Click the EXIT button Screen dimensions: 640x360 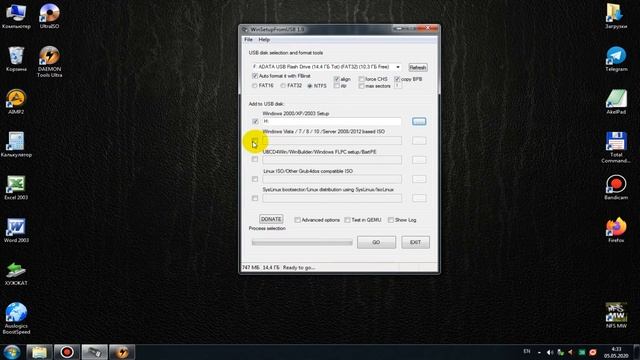(x=415, y=242)
